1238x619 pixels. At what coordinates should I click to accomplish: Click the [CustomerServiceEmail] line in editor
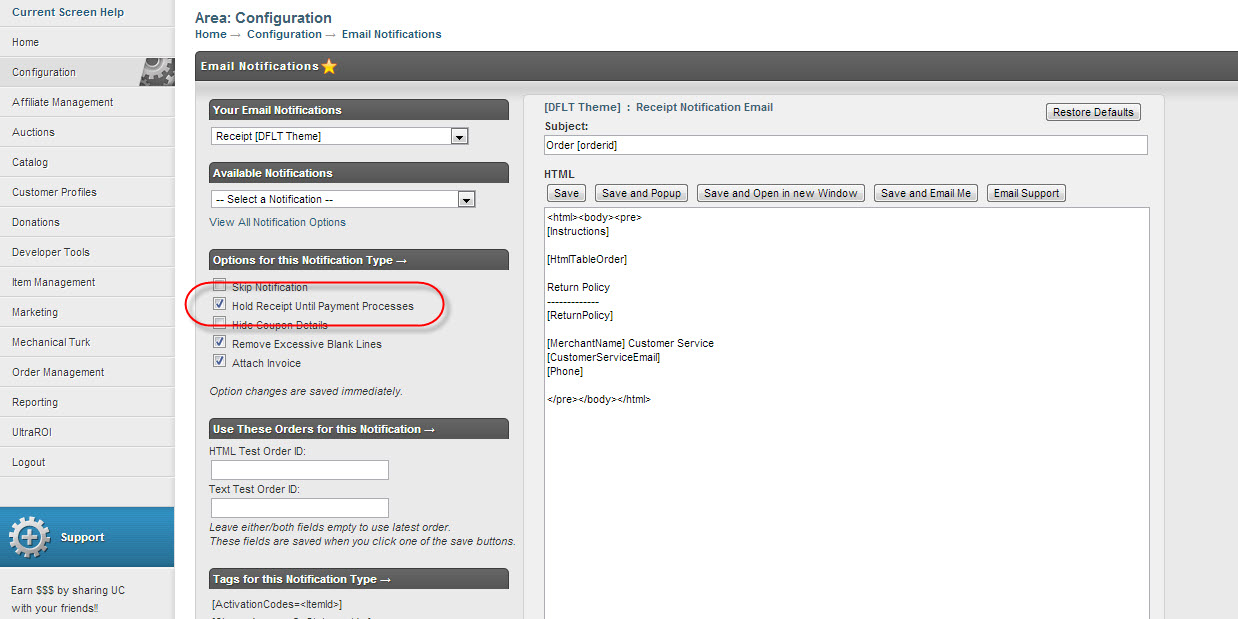pyautogui.click(x=604, y=357)
